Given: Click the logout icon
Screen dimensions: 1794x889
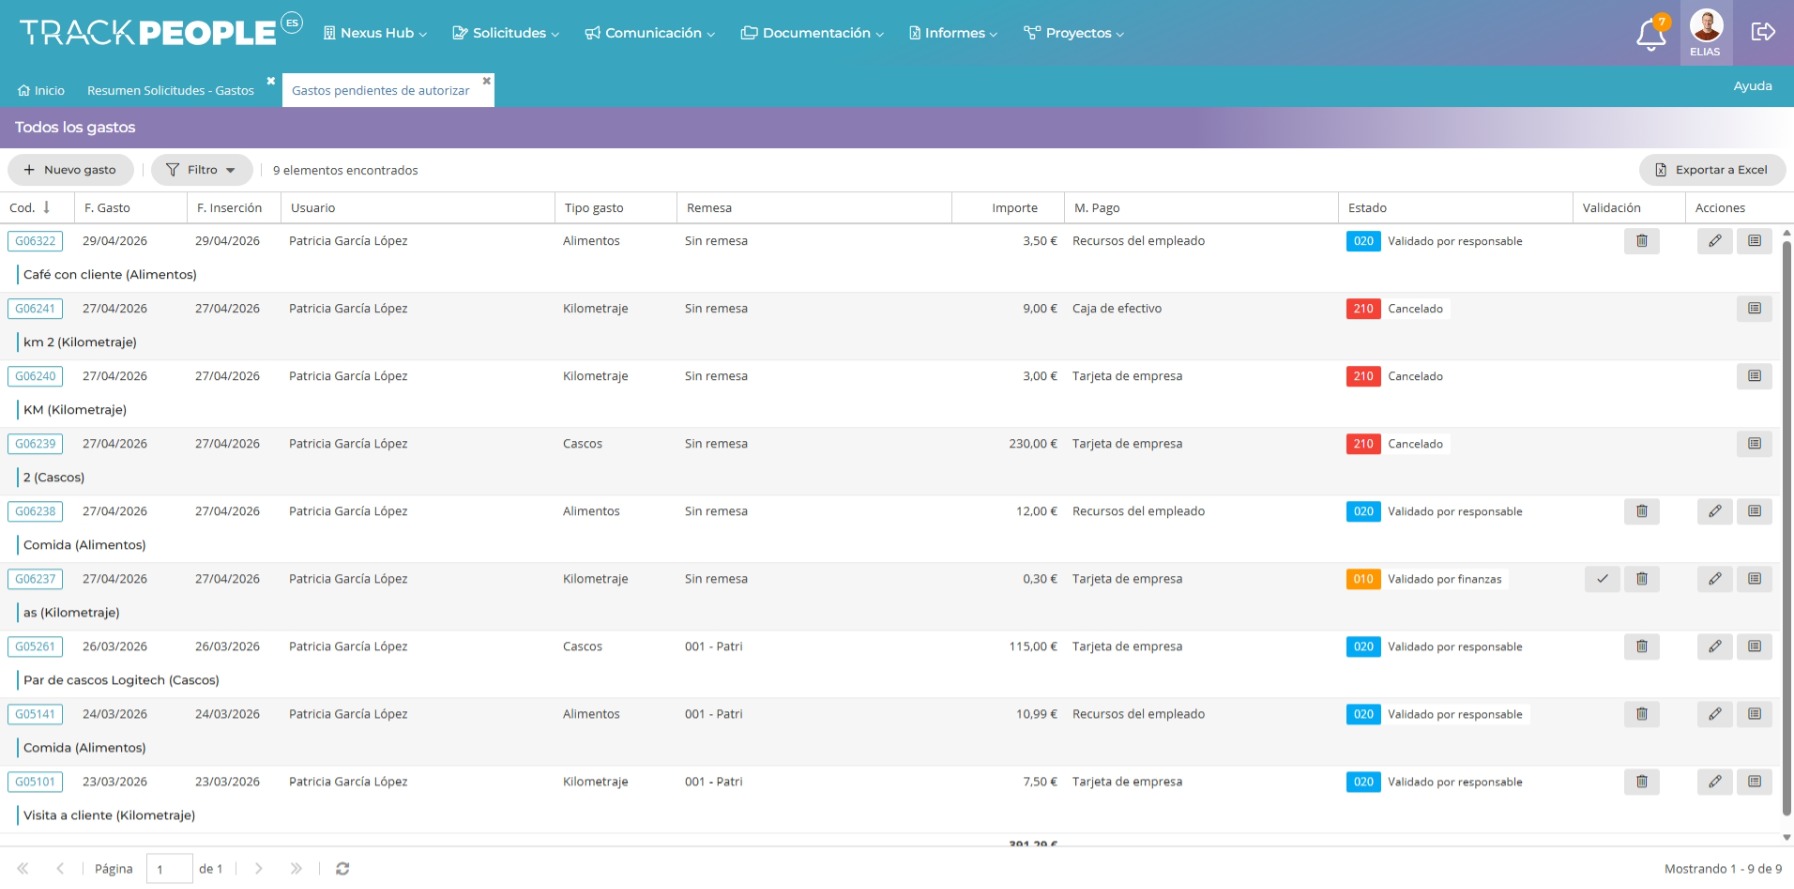Looking at the screenshot, I should 1763,32.
